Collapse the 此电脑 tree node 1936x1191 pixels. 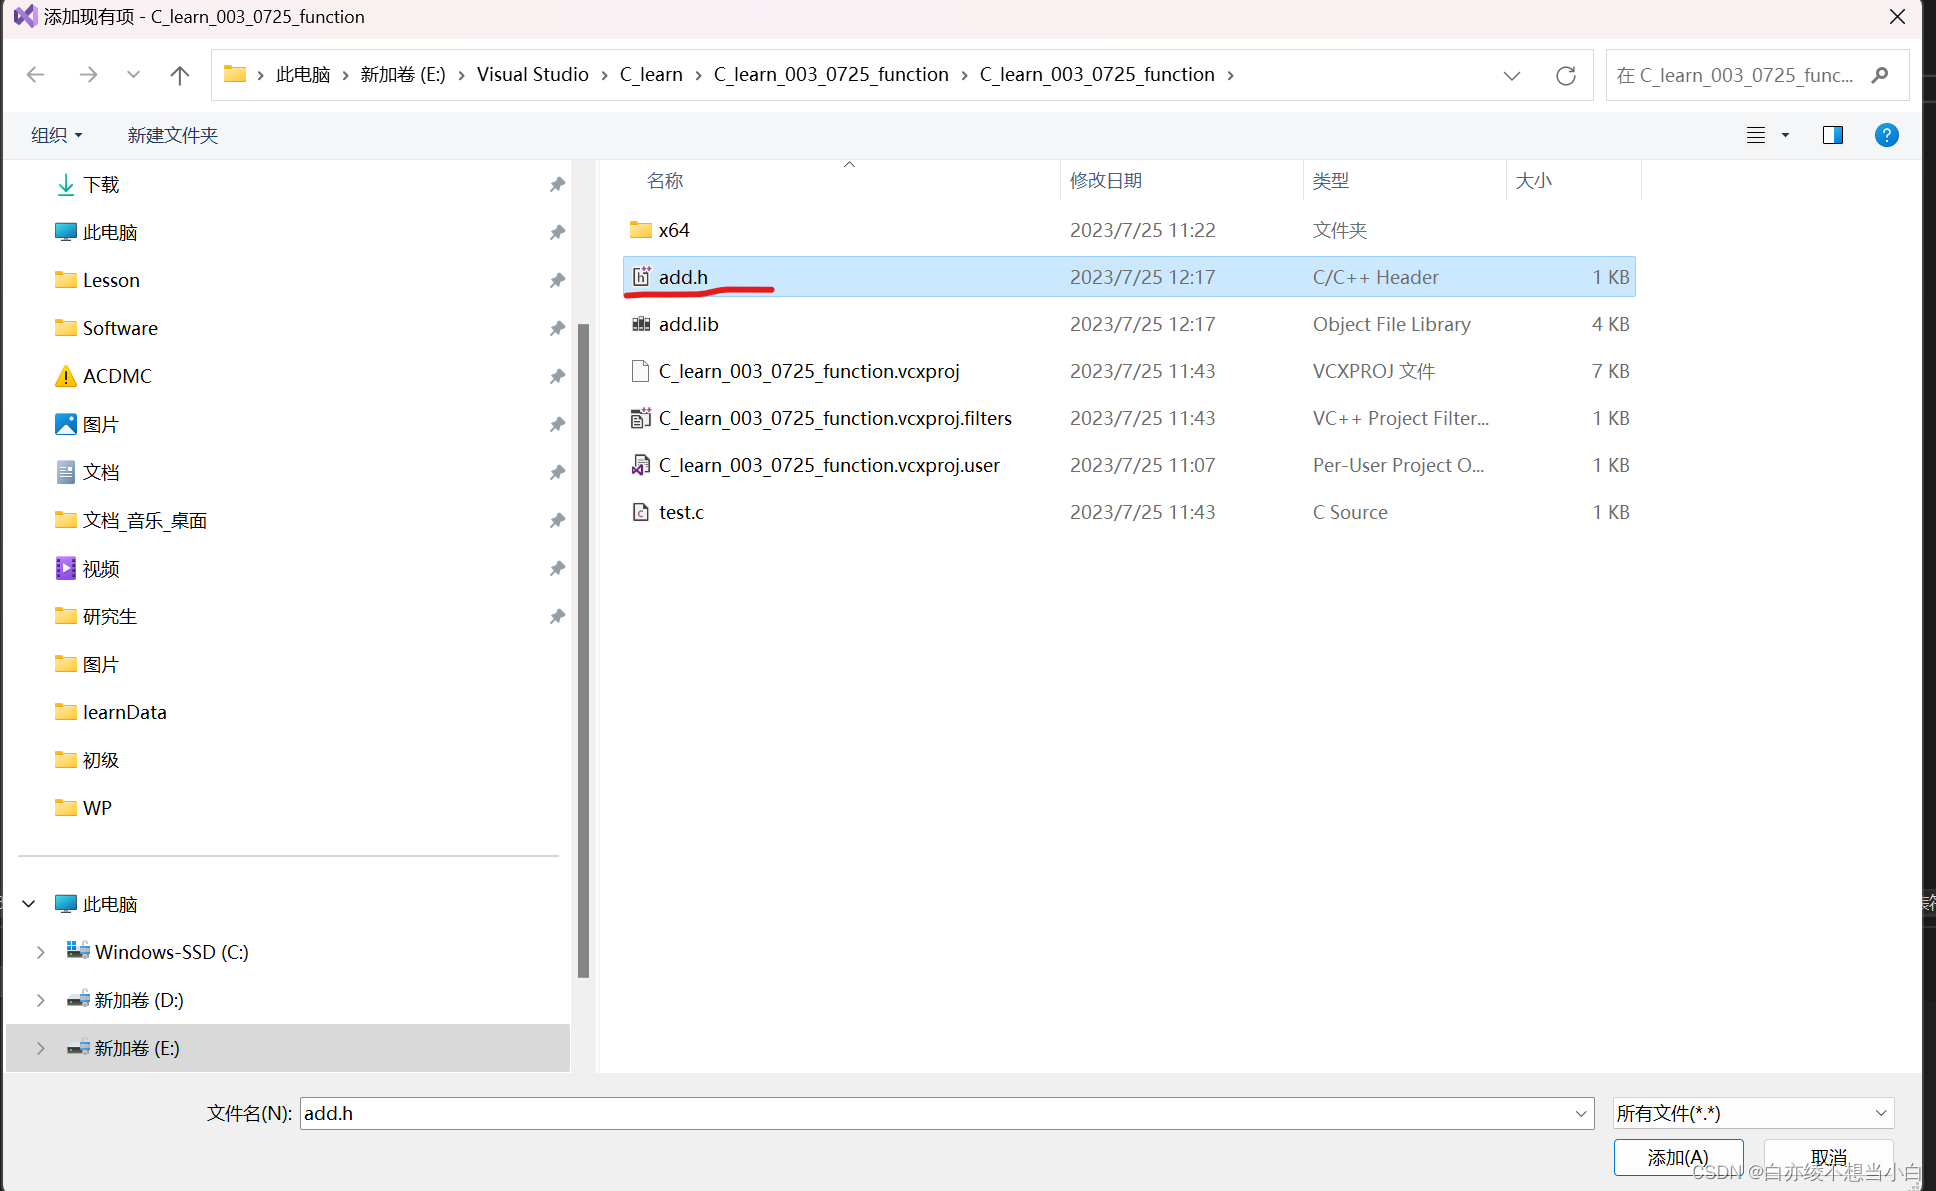[x=29, y=904]
